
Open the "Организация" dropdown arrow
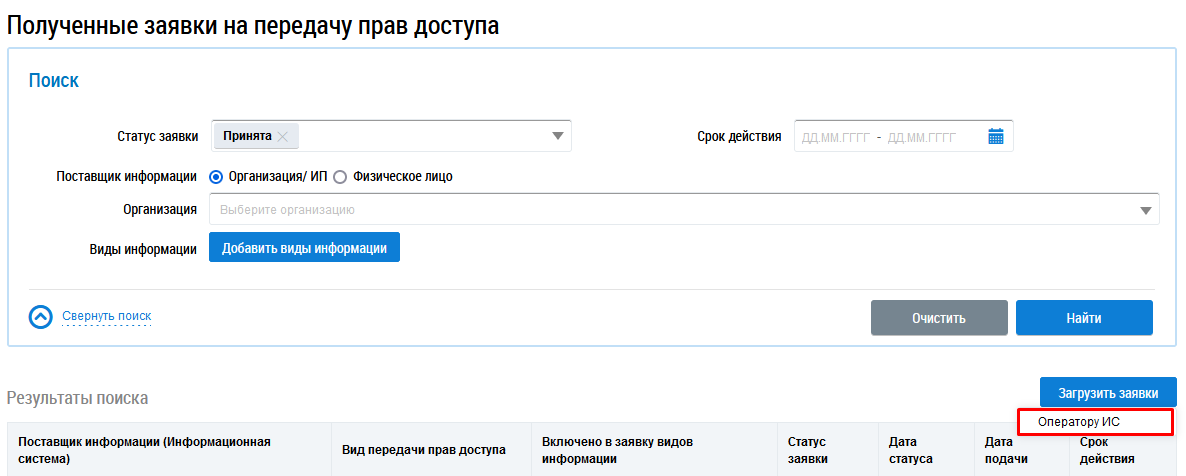(x=1145, y=210)
